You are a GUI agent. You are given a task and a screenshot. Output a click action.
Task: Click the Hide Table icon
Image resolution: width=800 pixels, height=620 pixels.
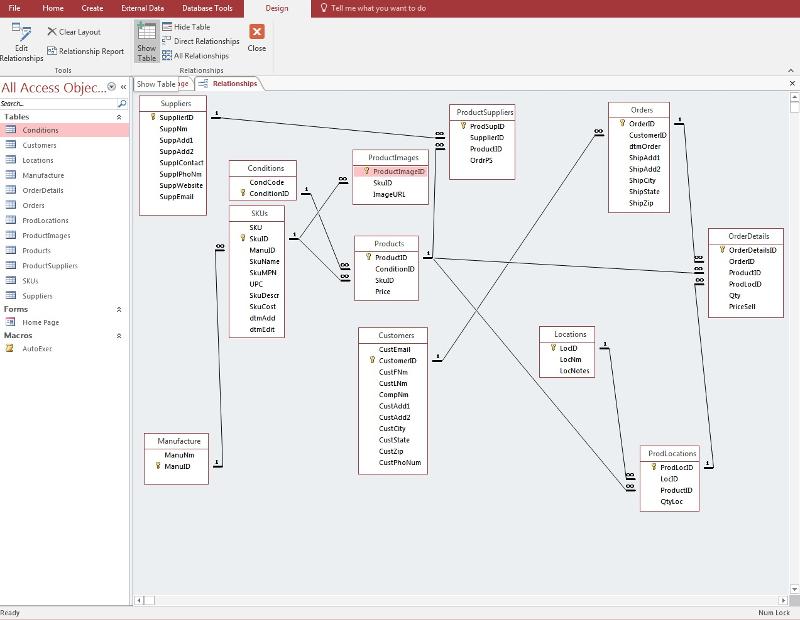click(x=167, y=27)
